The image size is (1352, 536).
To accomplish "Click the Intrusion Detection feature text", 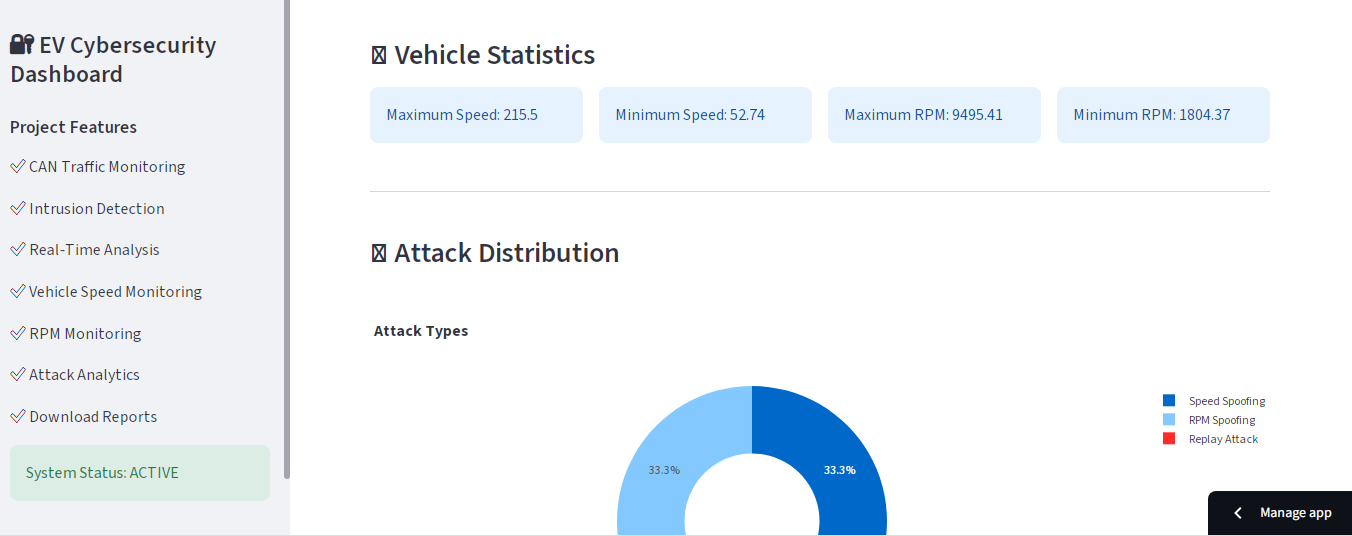I will (x=97, y=208).
